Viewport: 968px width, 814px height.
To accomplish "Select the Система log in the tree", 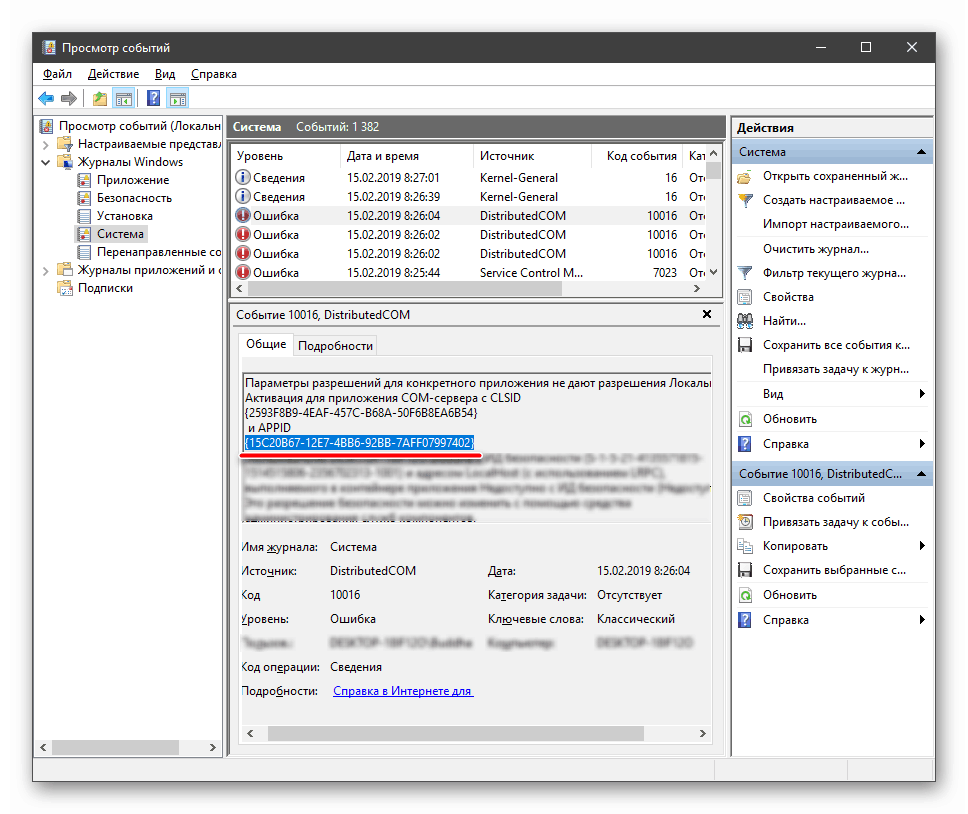I will (120, 234).
